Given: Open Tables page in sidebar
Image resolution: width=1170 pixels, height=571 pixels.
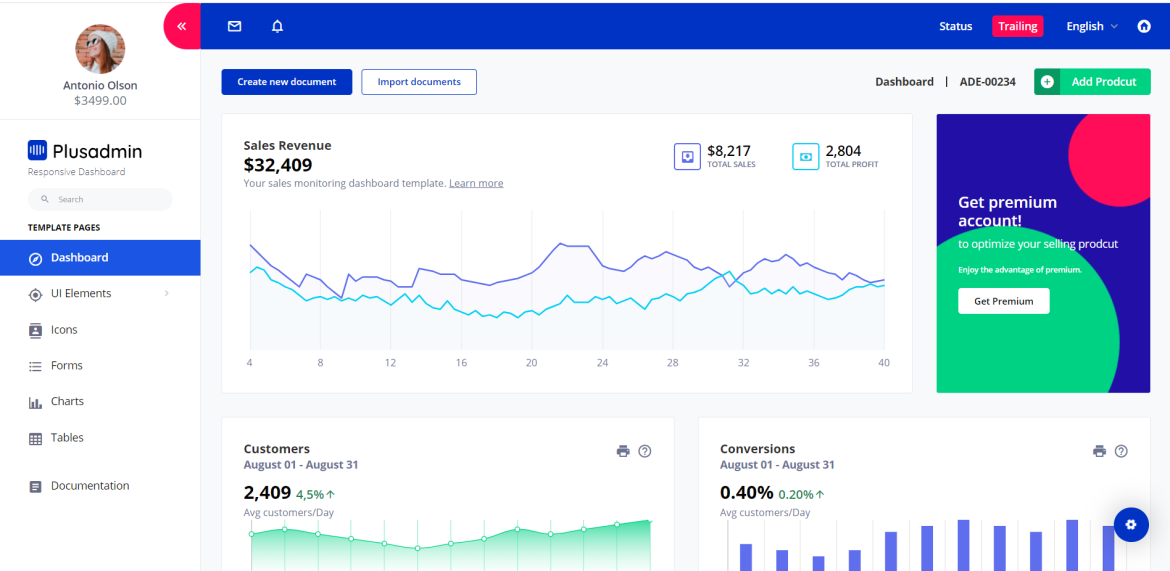Looking at the screenshot, I should pyautogui.click(x=100, y=437).
